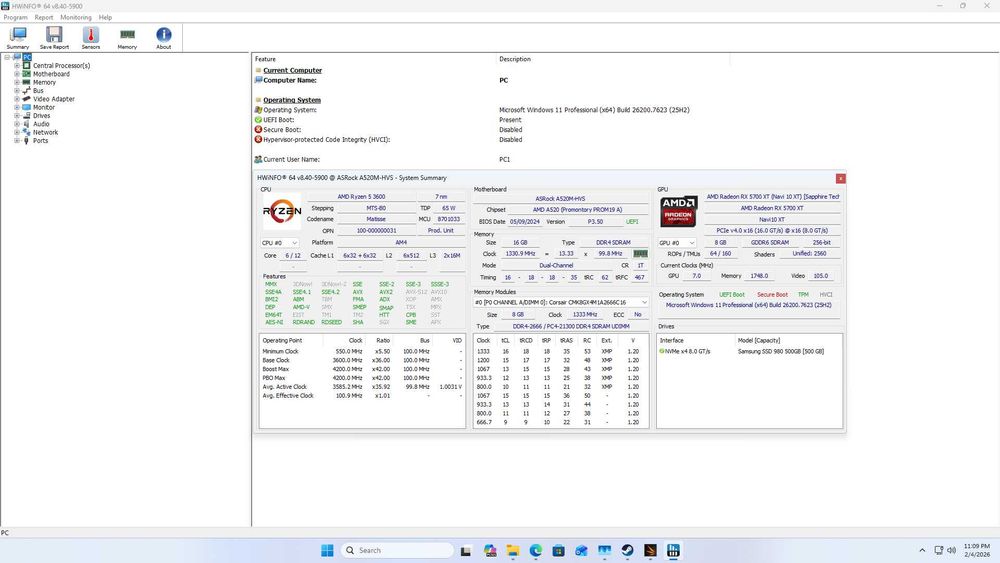
Task: Expand the Memory tree node
Action: [x=17, y=82]
